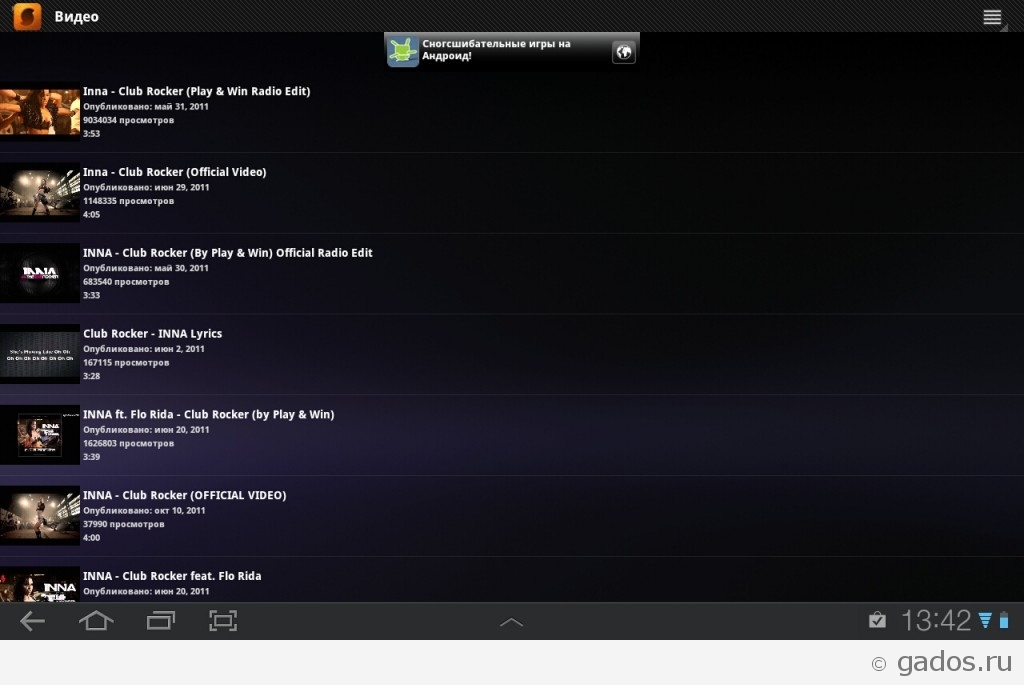Select 'INNA - Club Rocker (By Play & Win) Official Radio Edit'
The image size is (1024, 685).
coord(228,253)
